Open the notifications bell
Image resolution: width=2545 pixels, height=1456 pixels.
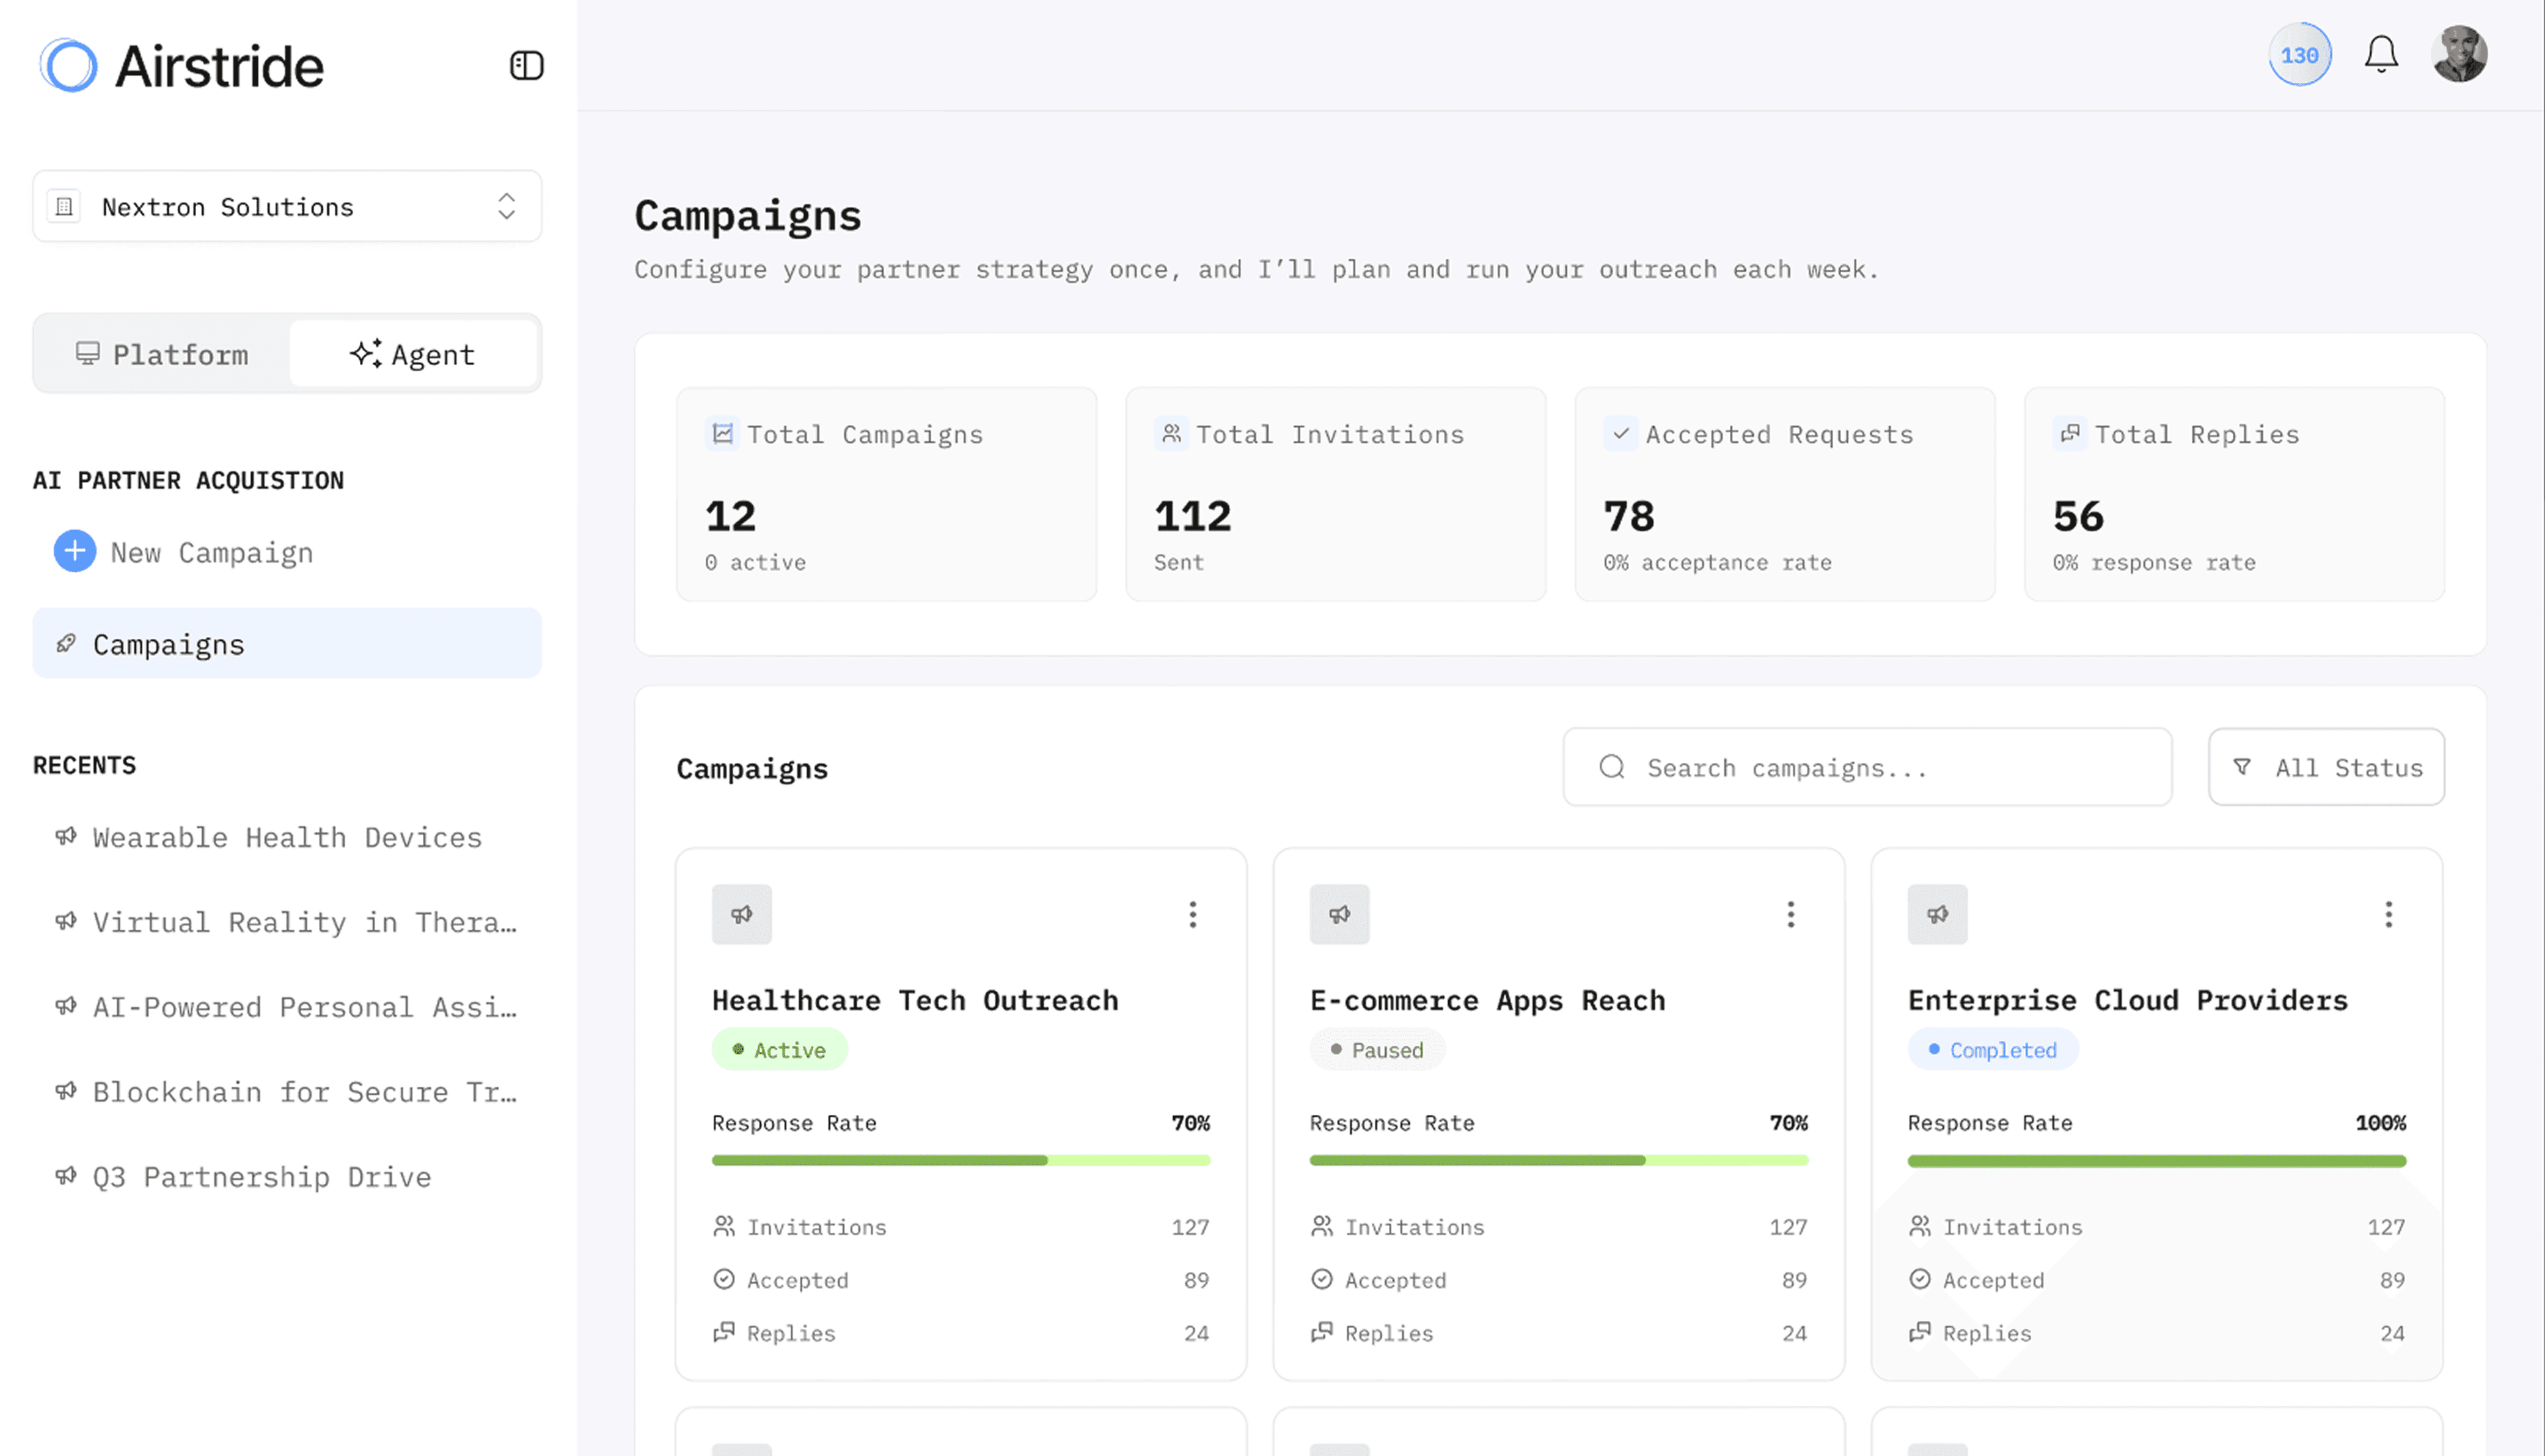(2380, 54)
